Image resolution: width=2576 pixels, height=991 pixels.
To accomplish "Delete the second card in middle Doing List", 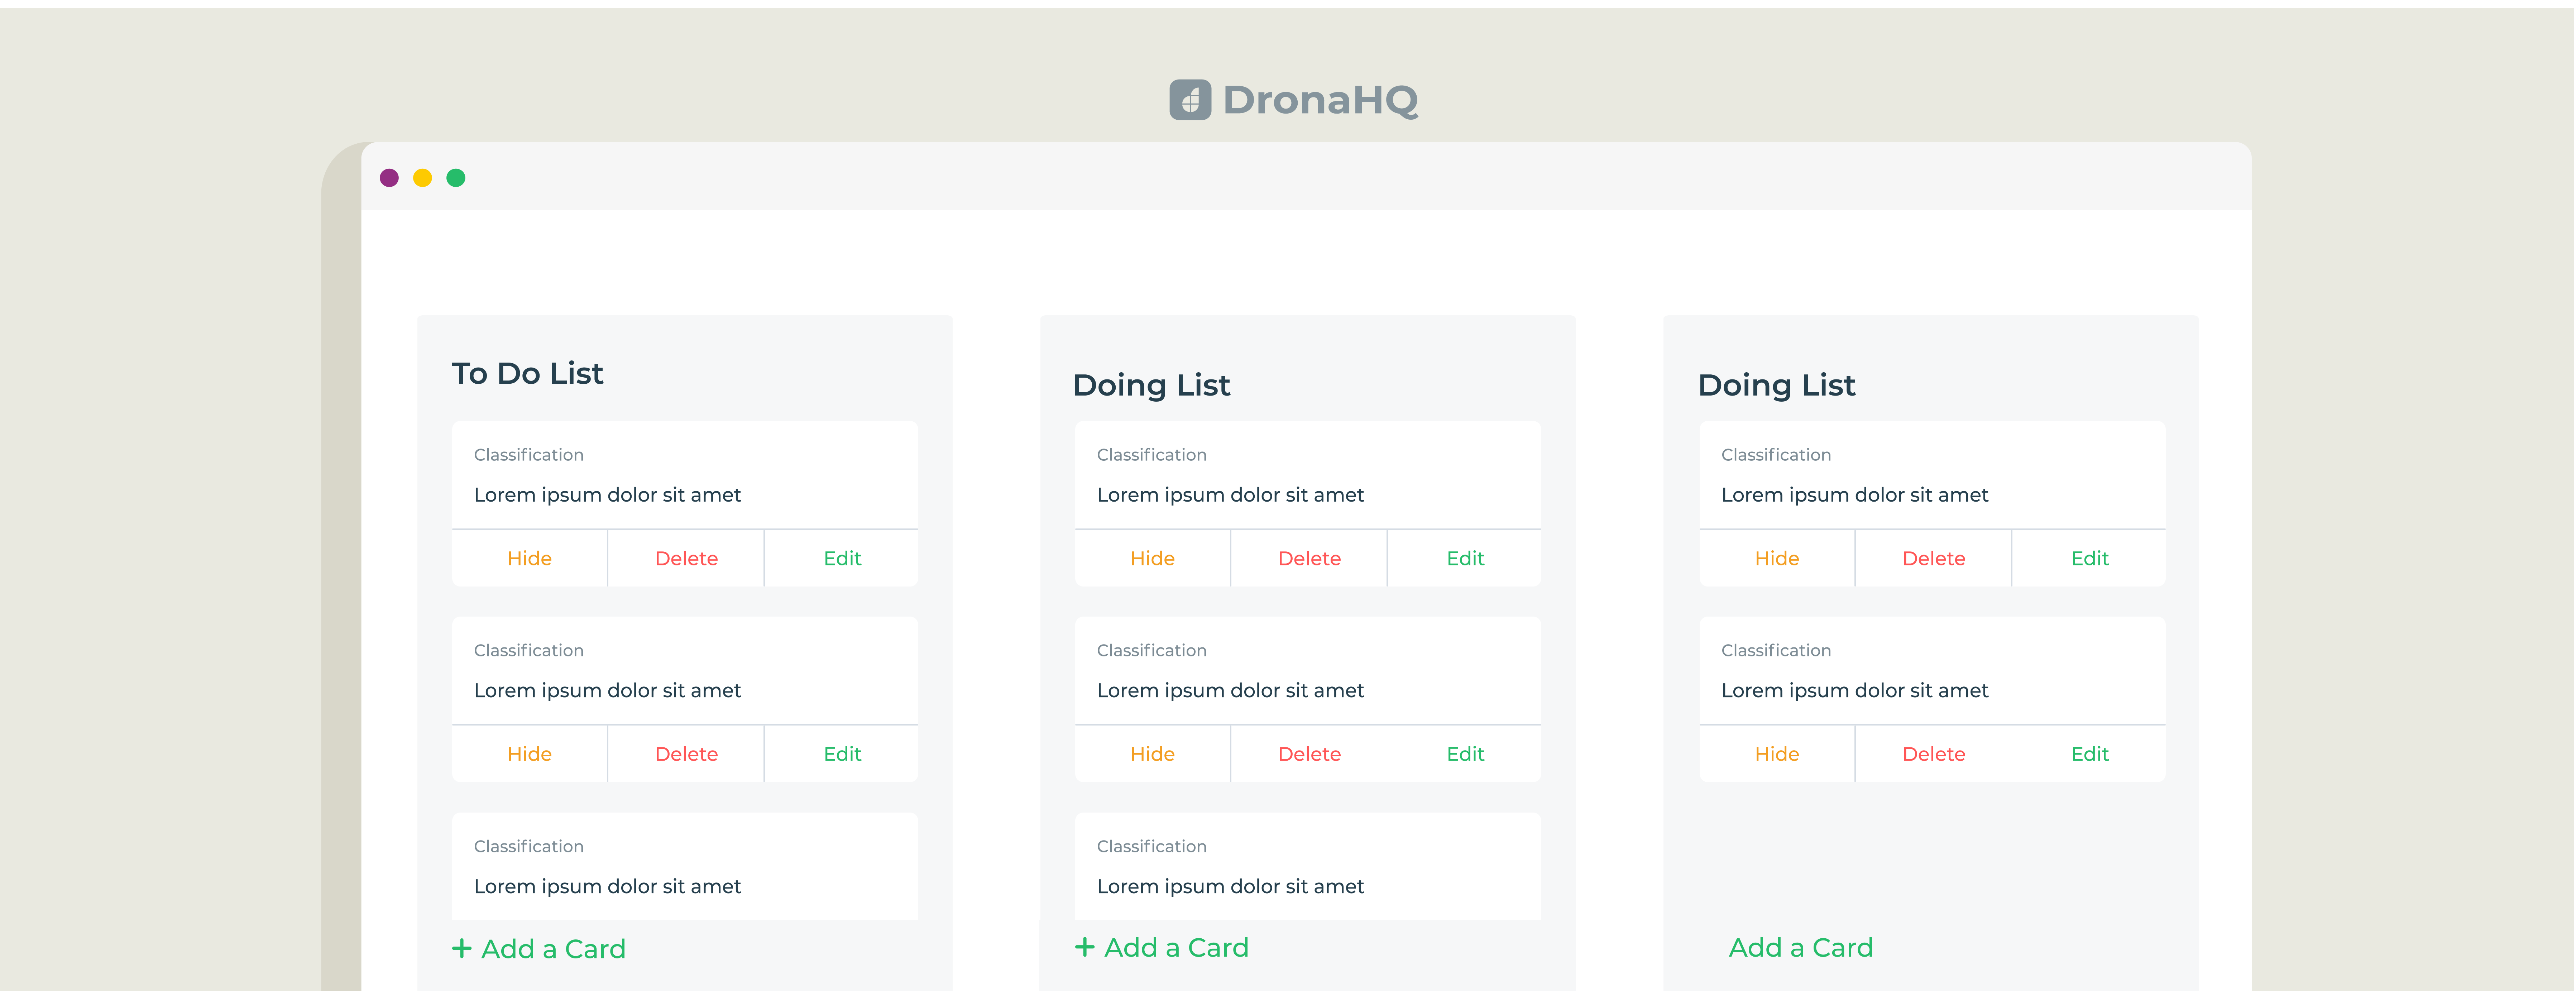I will [1309, 754].
